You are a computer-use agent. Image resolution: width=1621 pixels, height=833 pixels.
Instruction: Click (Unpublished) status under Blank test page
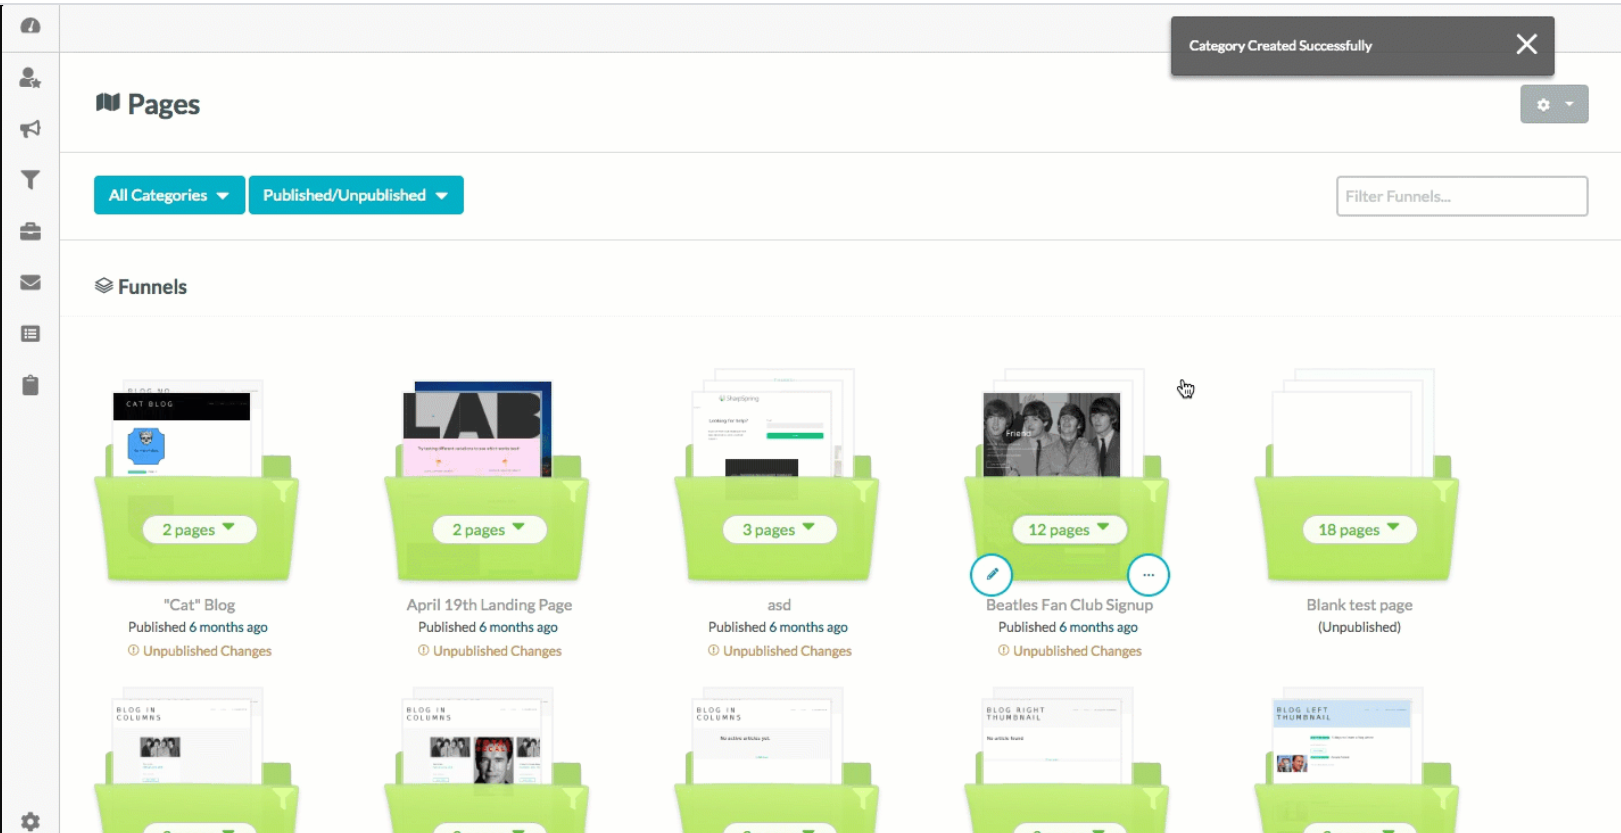1359,627
